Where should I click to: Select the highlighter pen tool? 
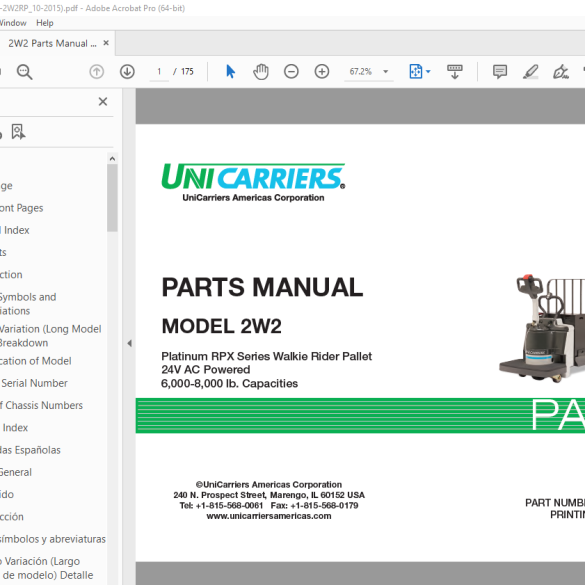530,72
